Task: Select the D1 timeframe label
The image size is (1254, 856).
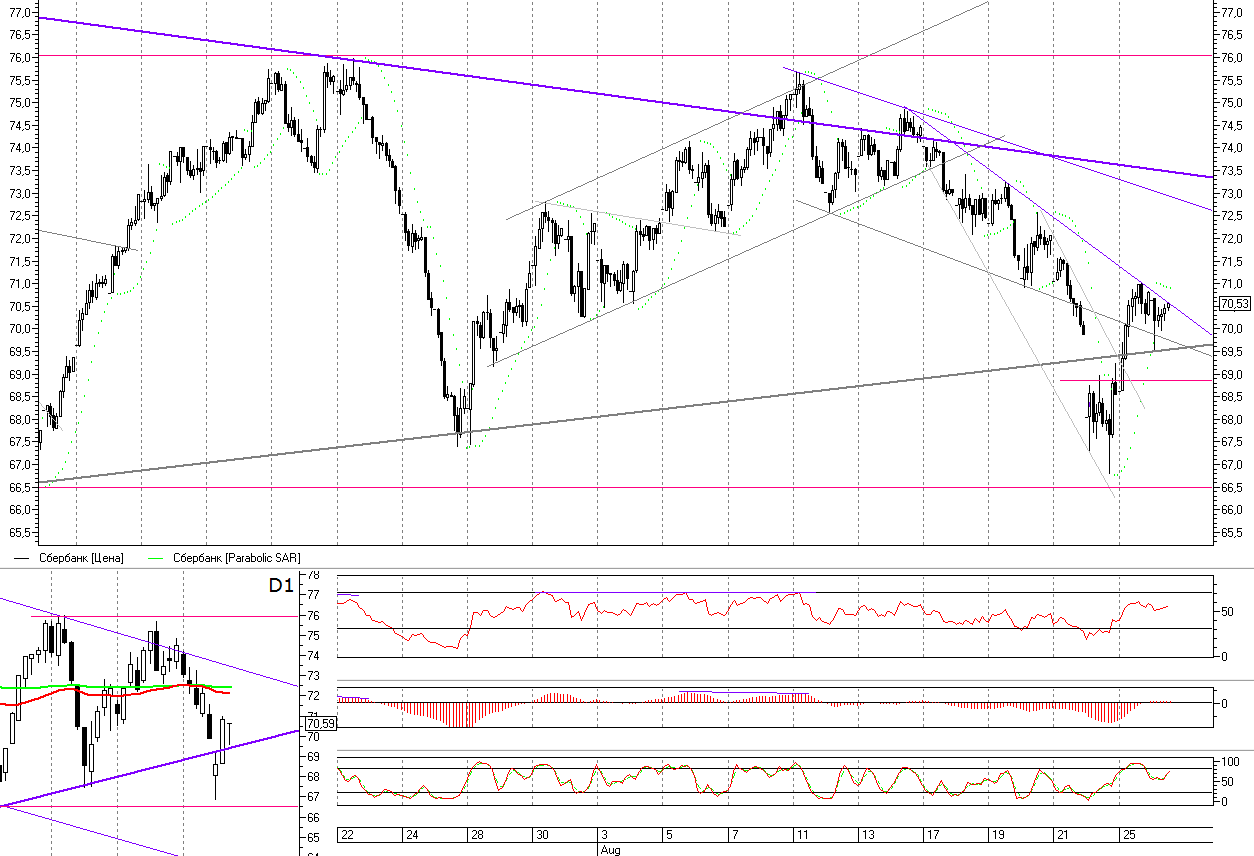Action: 281,586
